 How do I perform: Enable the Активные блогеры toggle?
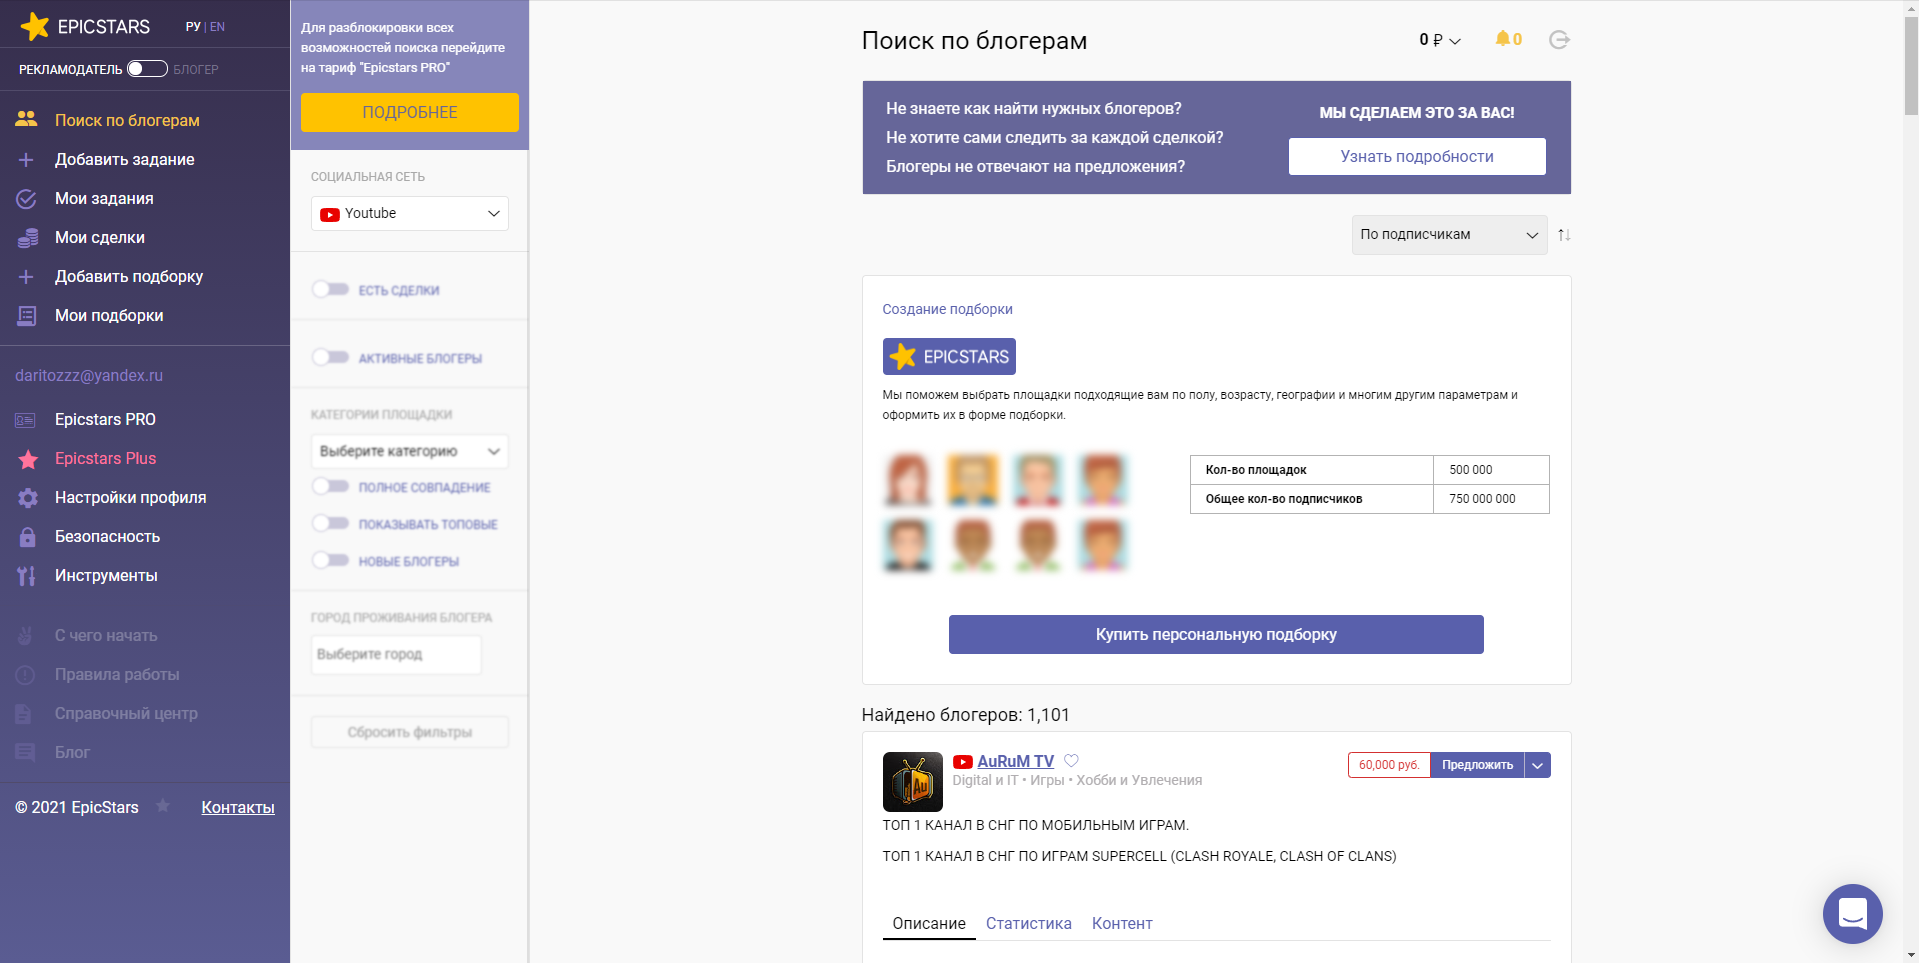pyautogui.click(x=330, y=358)
